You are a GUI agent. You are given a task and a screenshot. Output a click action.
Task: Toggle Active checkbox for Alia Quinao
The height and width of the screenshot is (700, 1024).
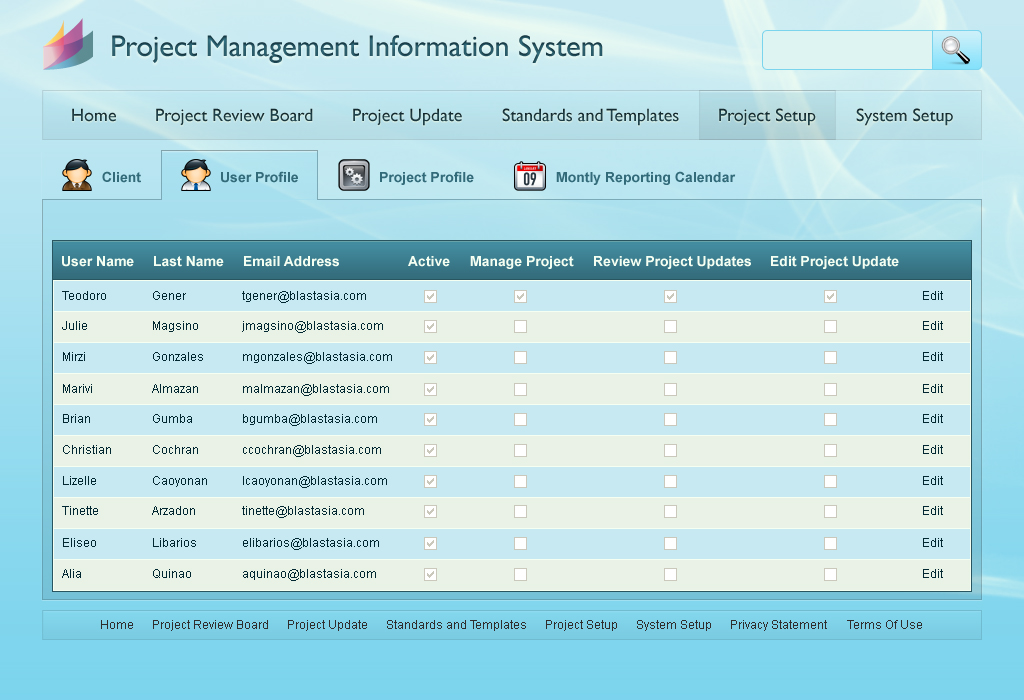click(430, 575)
